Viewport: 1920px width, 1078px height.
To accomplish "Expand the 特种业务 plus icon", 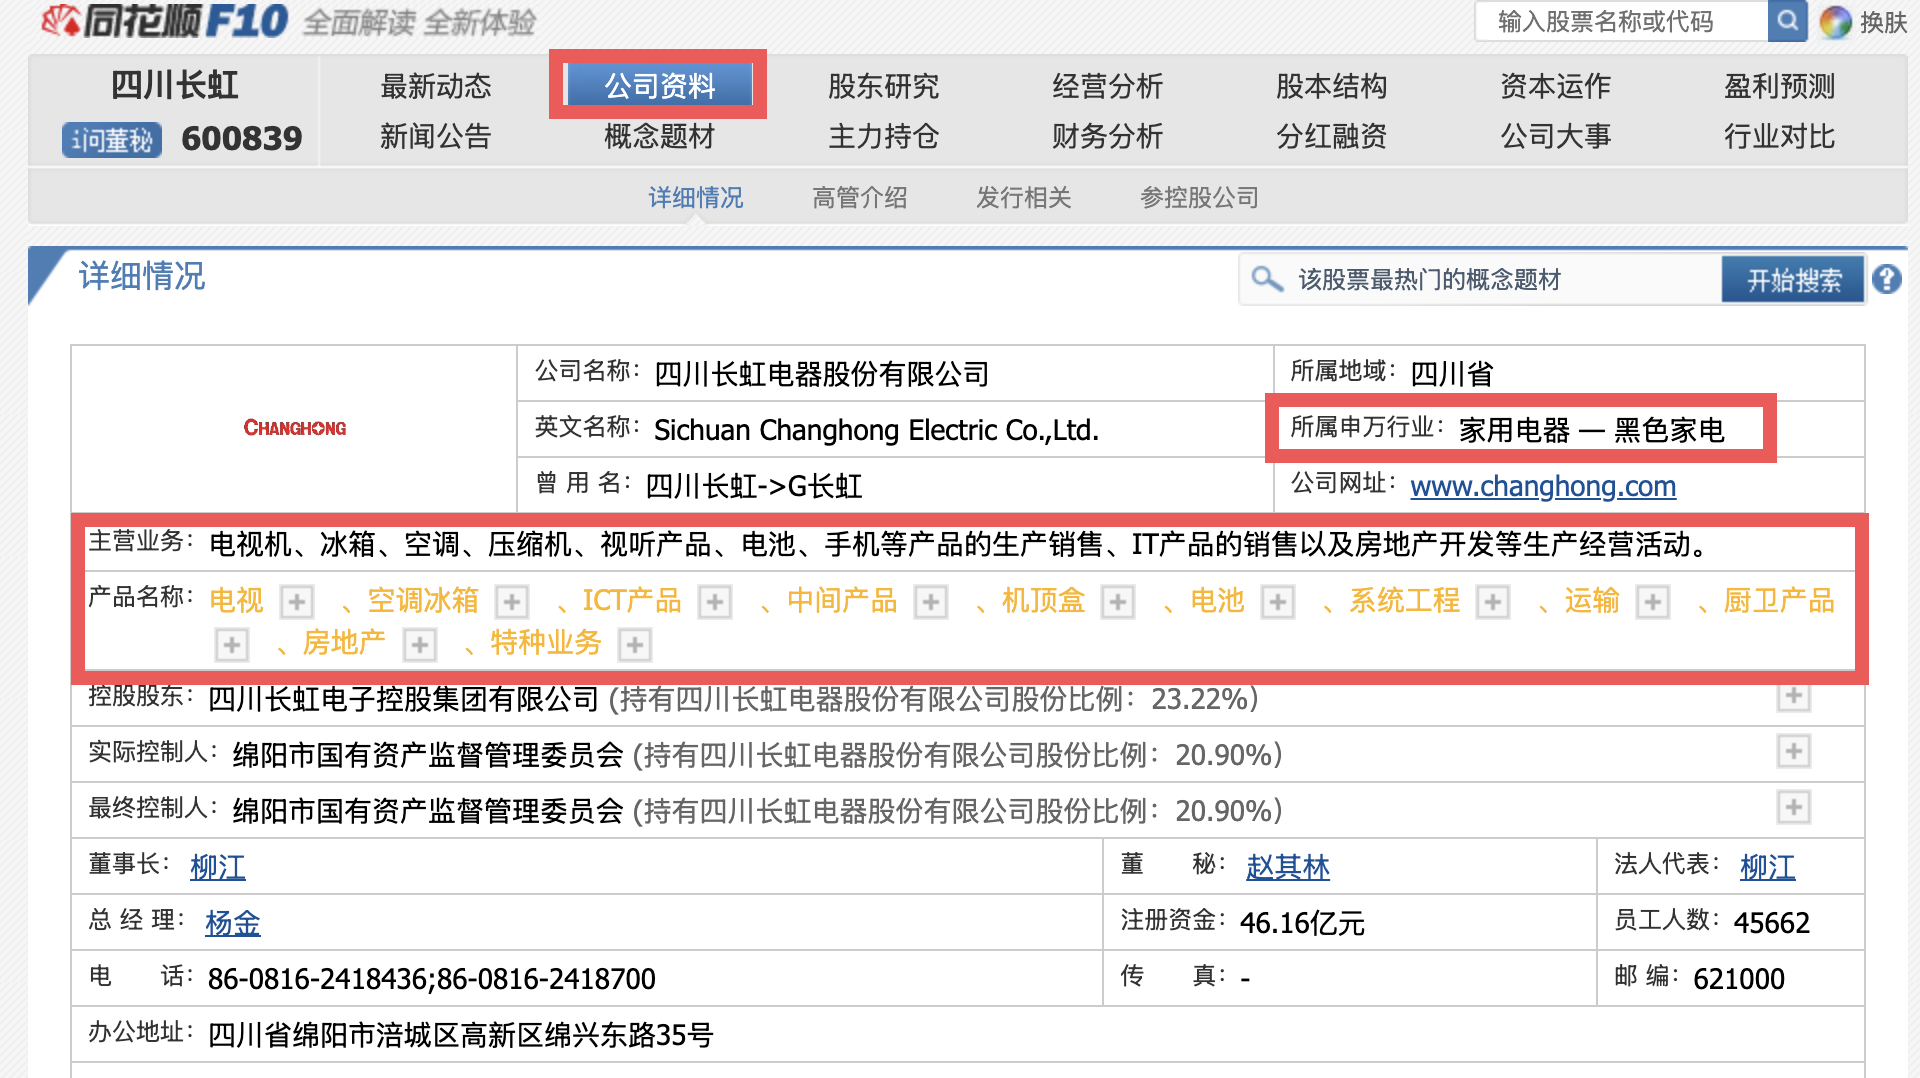I will tap(635, 645).
